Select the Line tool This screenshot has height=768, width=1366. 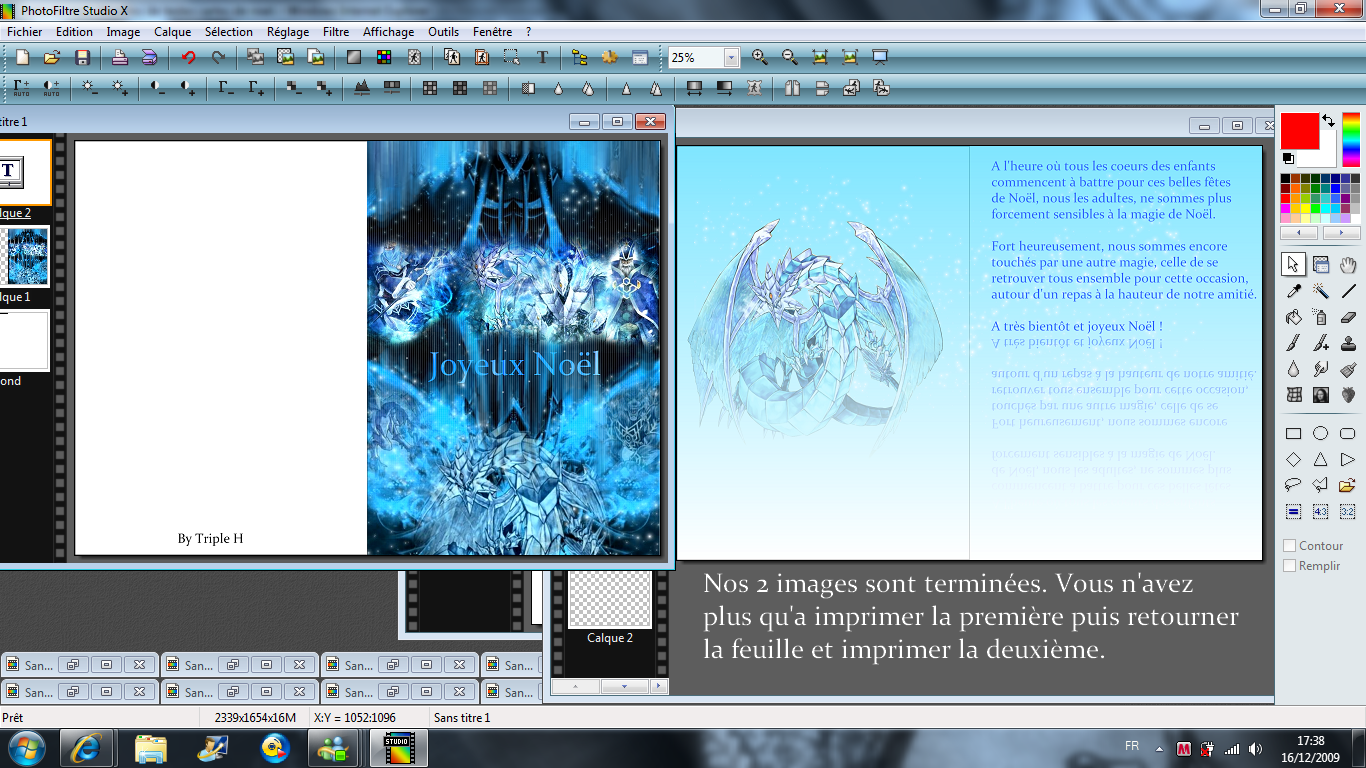pos(1348,291)
